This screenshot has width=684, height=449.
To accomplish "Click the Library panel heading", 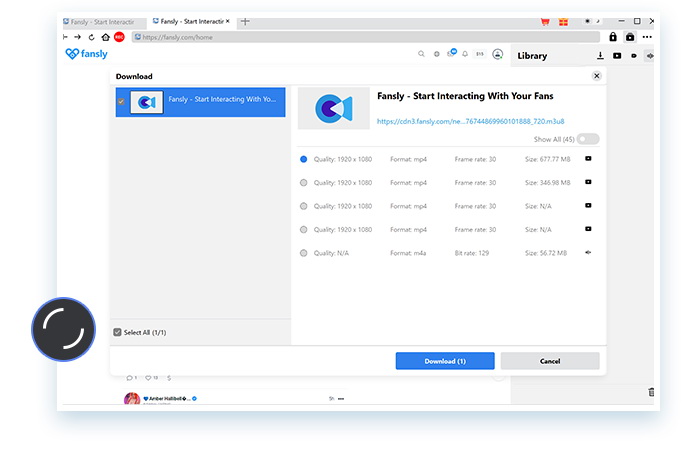I will (x=532, y=56).
